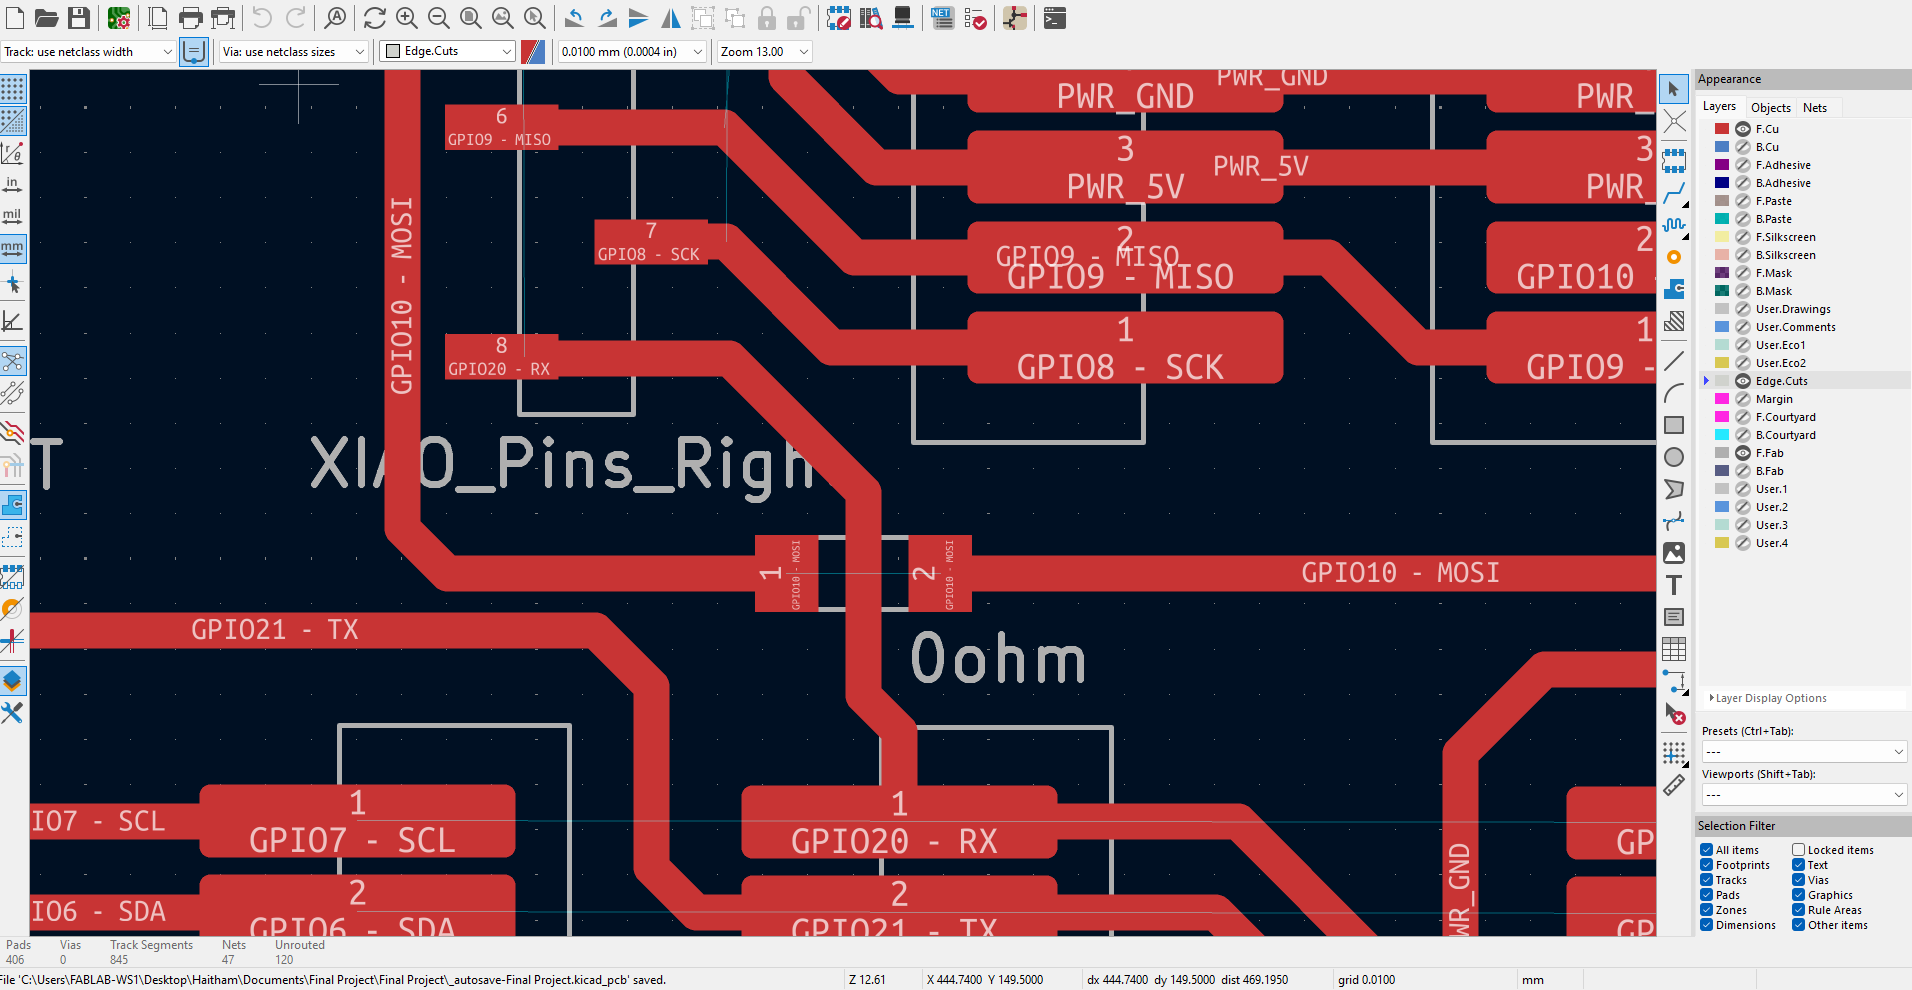The image size is (1912, 990).
Task: Open the grid size dropdown
Action: coord(632,52)
